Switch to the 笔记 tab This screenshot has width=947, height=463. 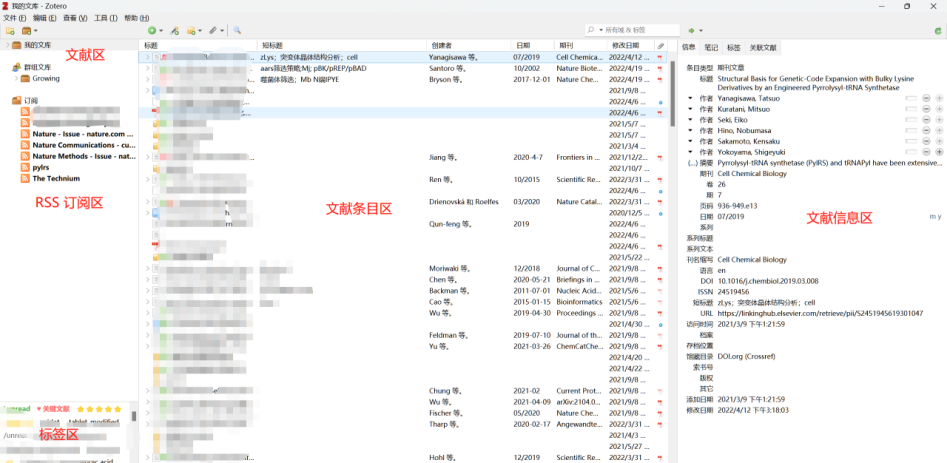point(711,47)
